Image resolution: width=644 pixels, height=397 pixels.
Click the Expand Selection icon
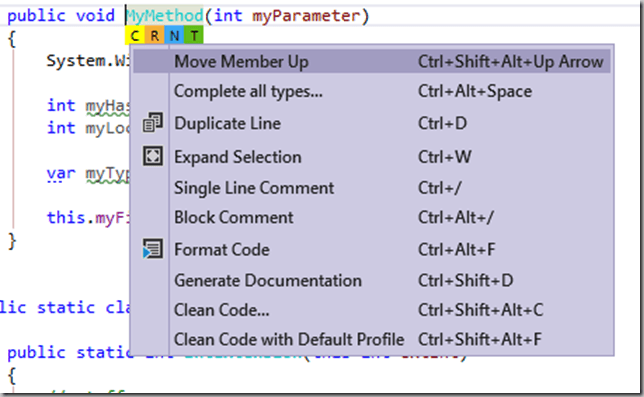coord(153,156)
